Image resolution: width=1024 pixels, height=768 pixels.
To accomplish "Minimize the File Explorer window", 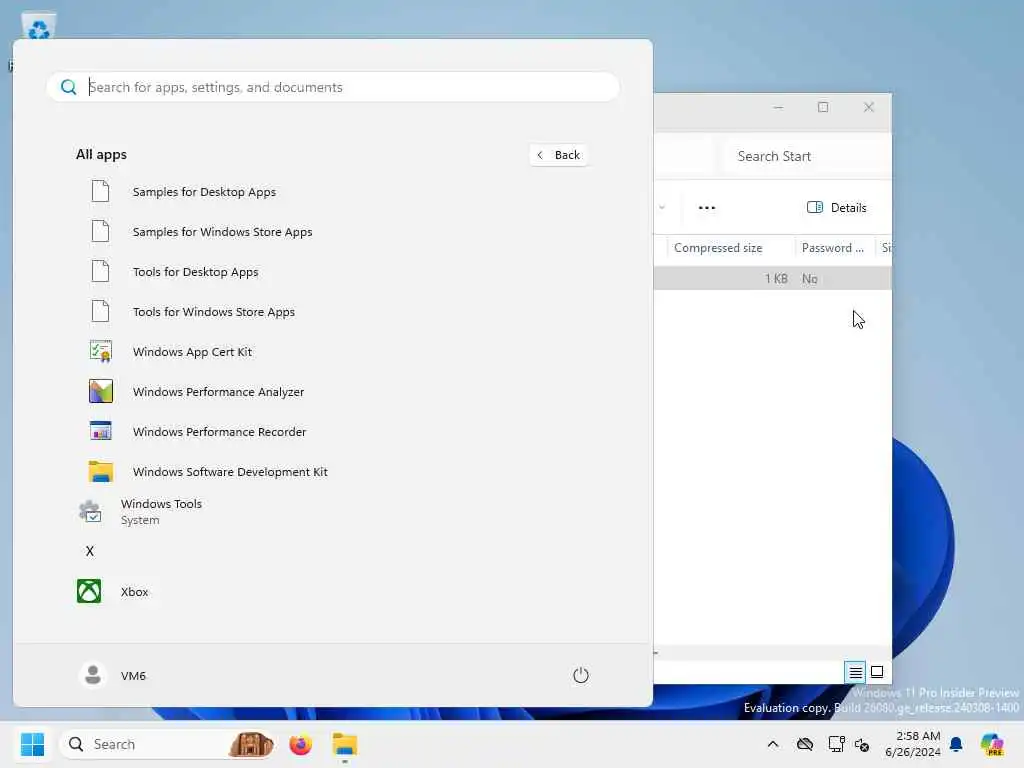I will point(778,107).
